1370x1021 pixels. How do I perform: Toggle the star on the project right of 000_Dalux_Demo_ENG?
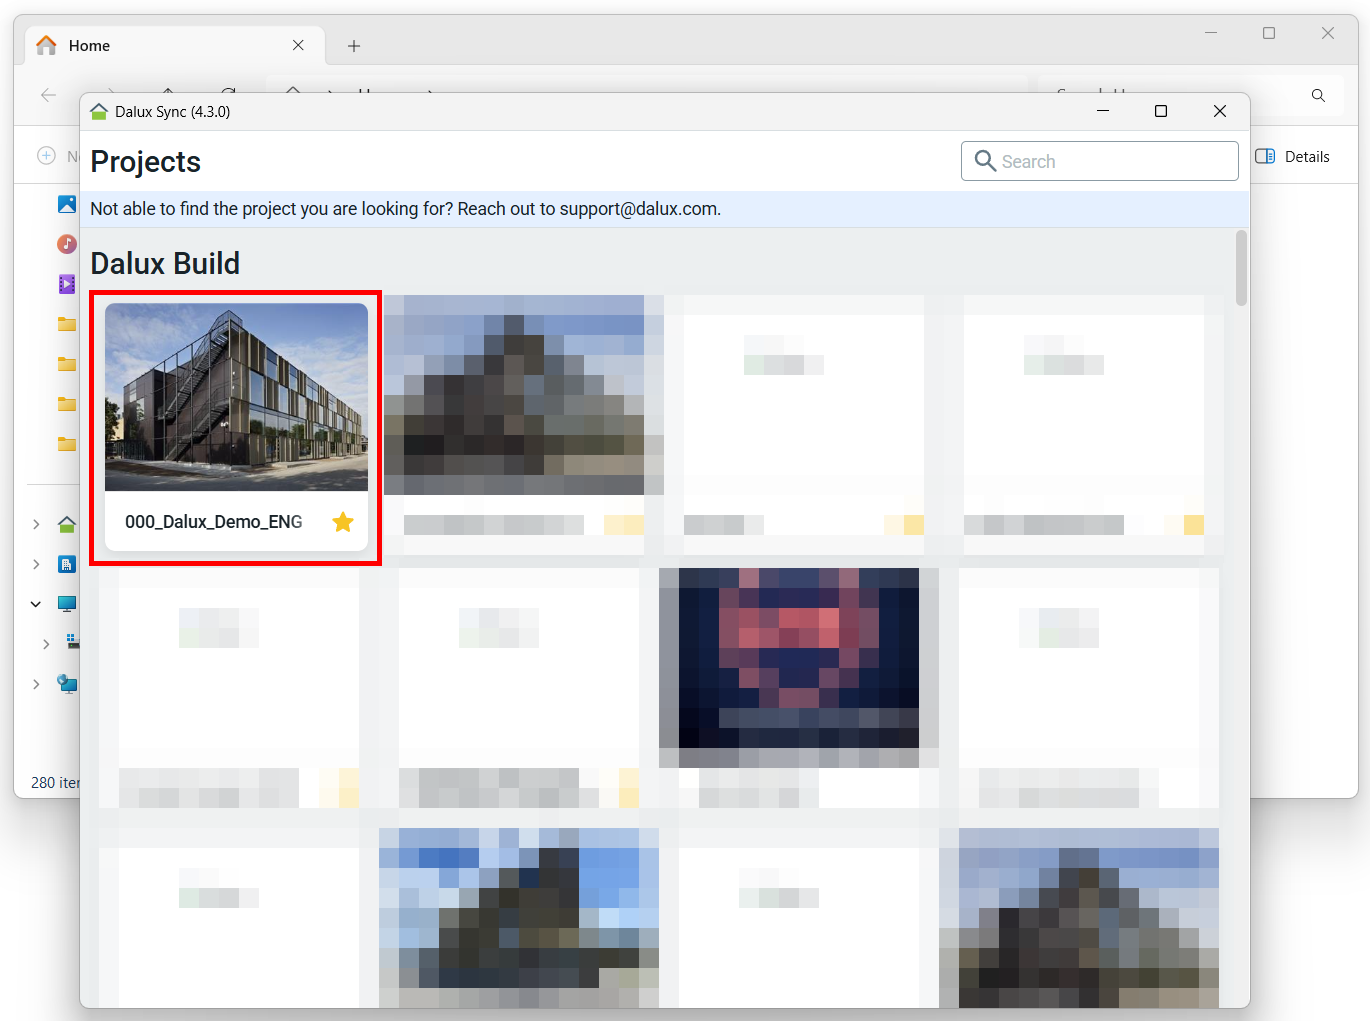pos(623,525)
